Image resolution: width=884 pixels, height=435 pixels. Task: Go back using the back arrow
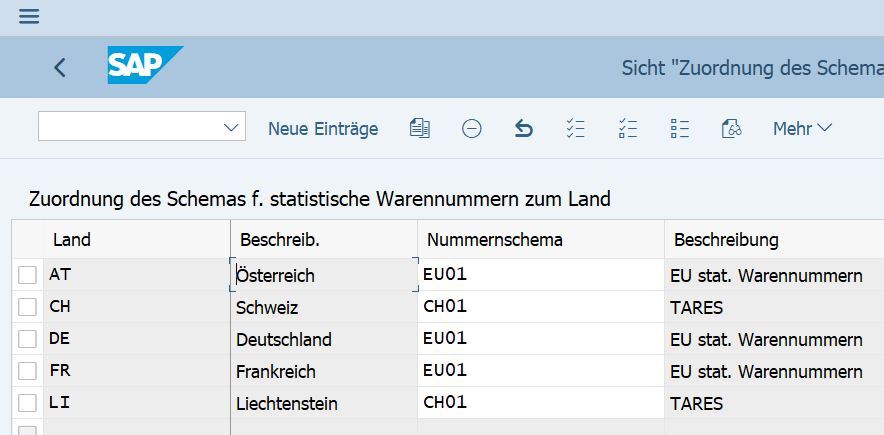tap(60, 67)
